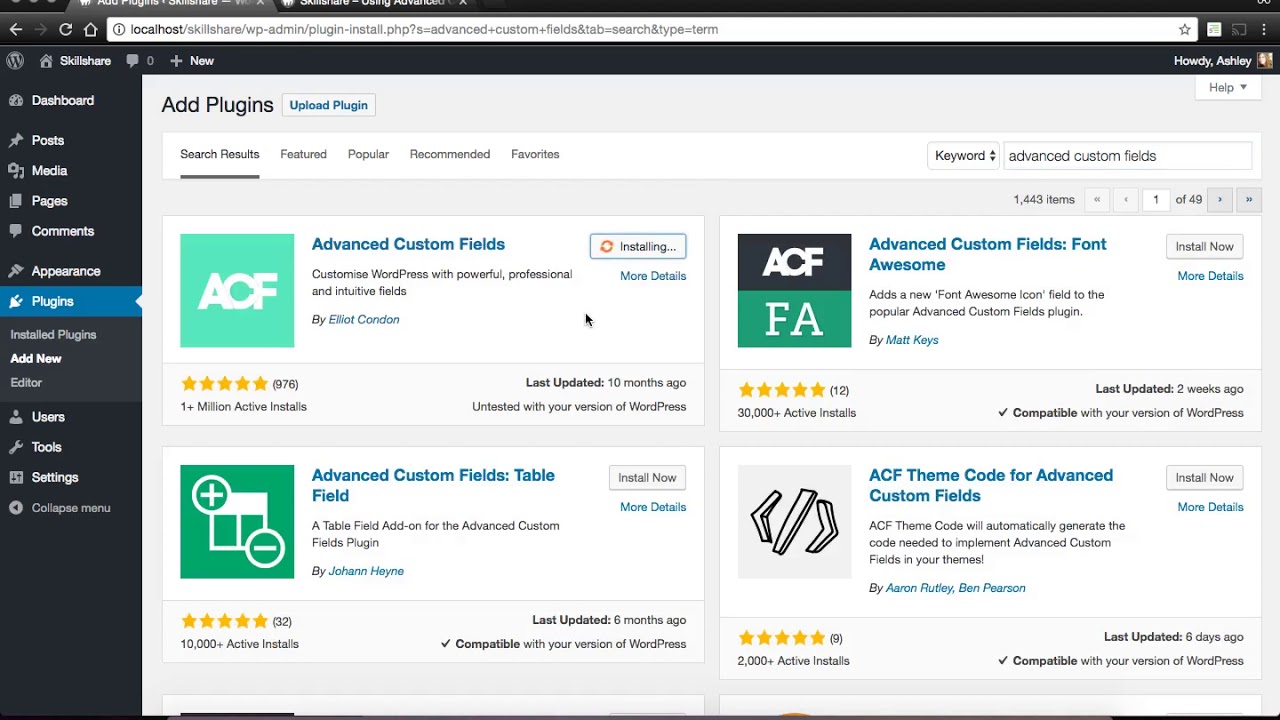Jump to last results page arrow
Screen dimensions: 1280x720
tap(1249, 200)
